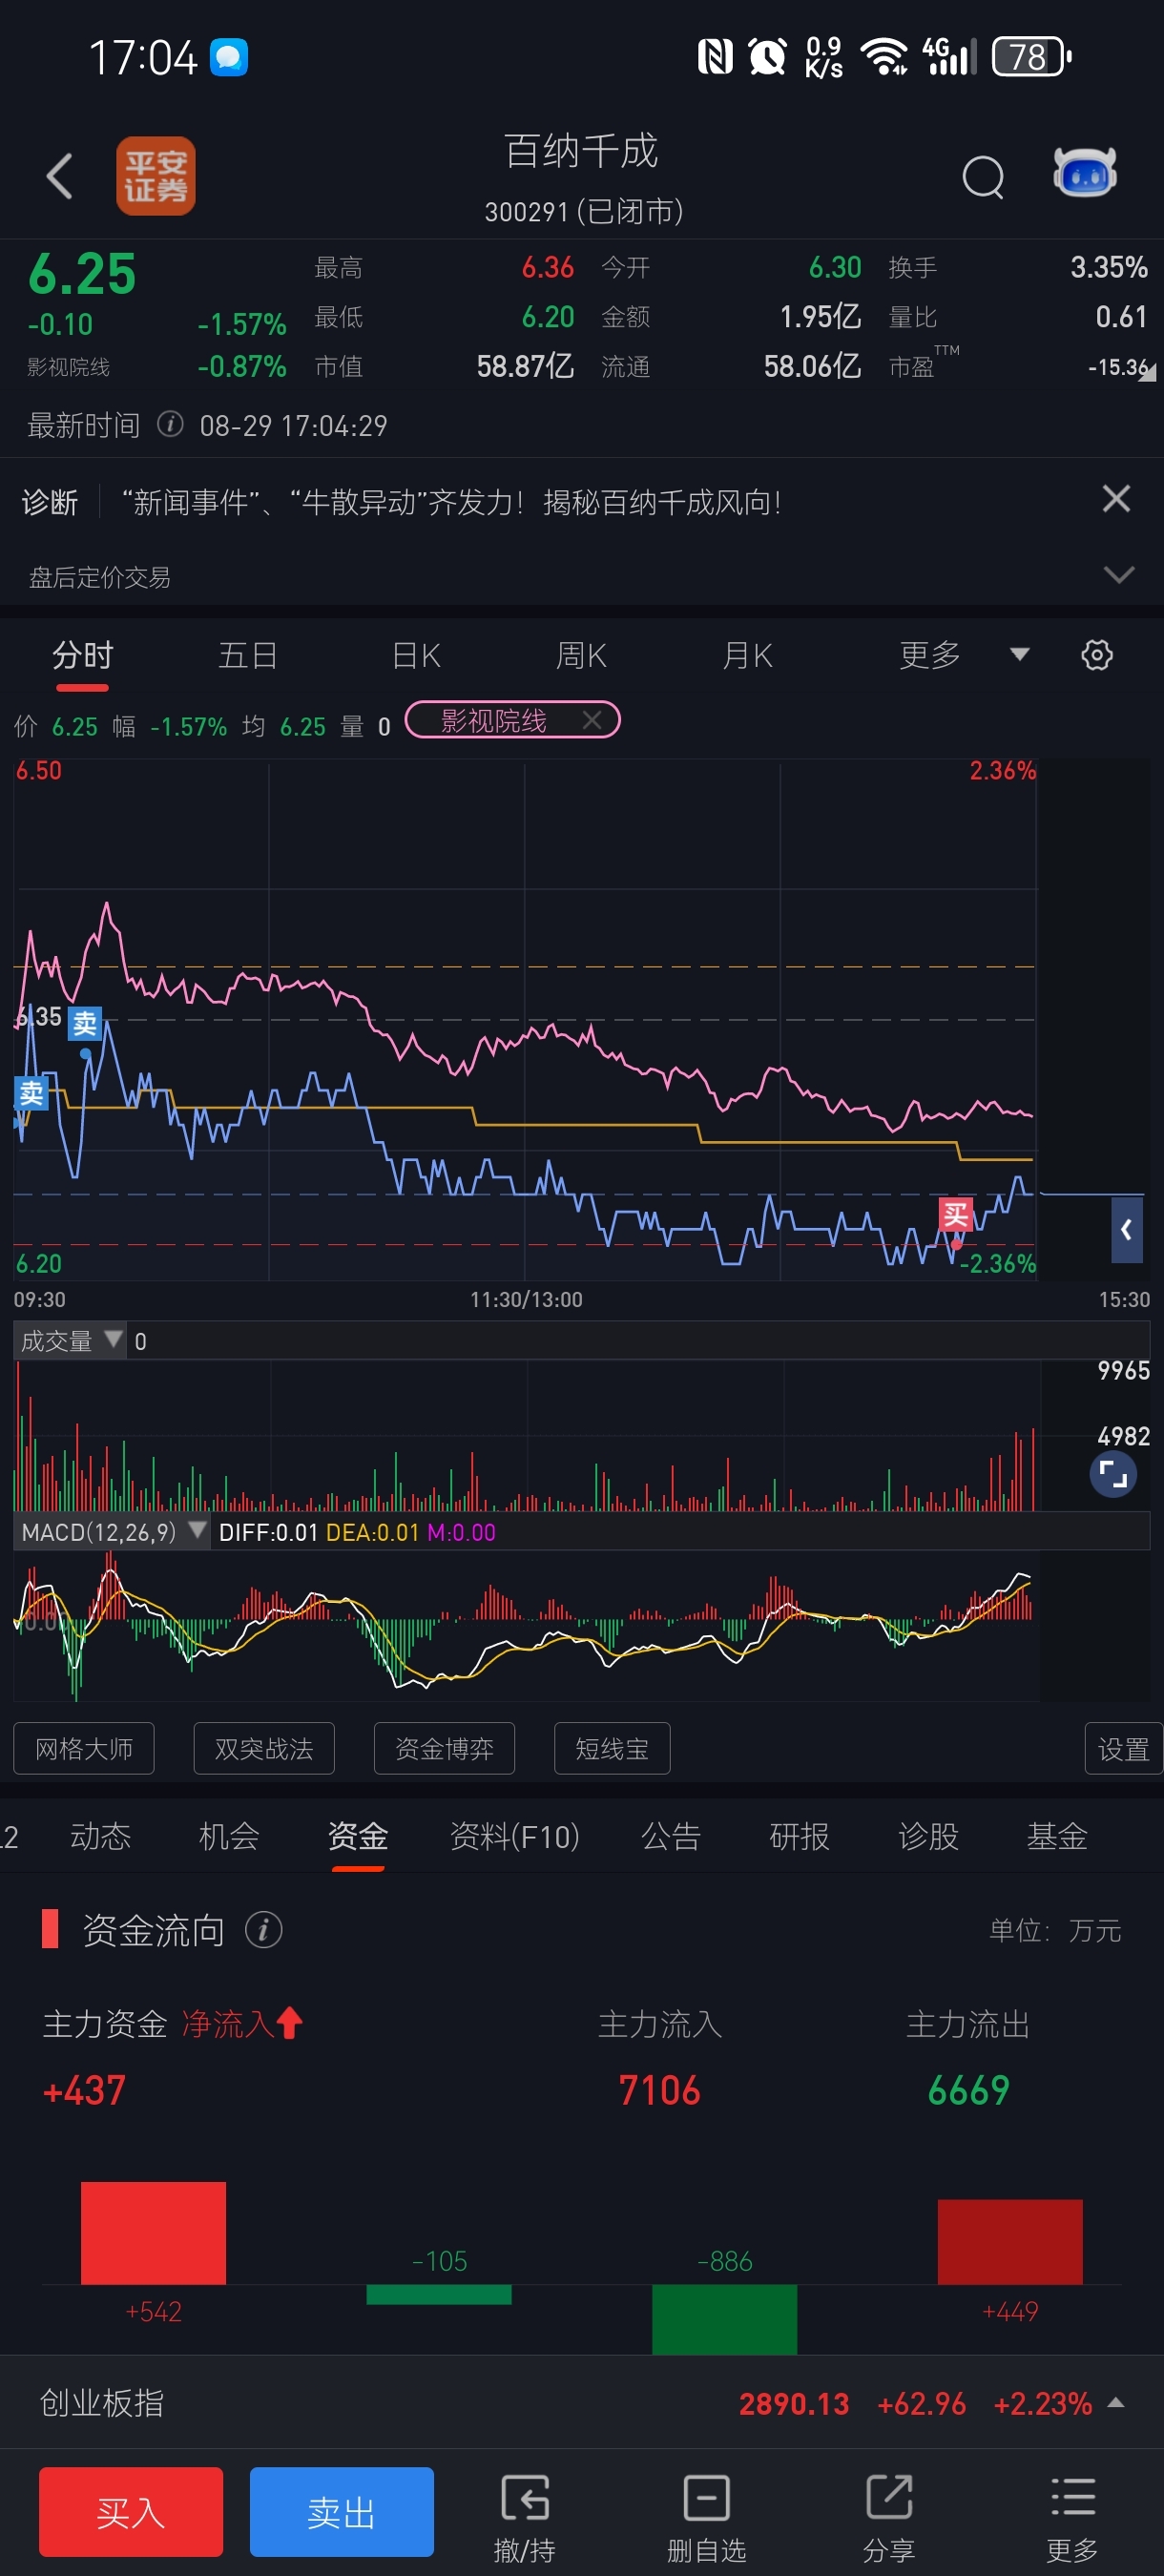
Task: Tap the back arrow icon
Action: pyautogui.click(x=59, y=176)
